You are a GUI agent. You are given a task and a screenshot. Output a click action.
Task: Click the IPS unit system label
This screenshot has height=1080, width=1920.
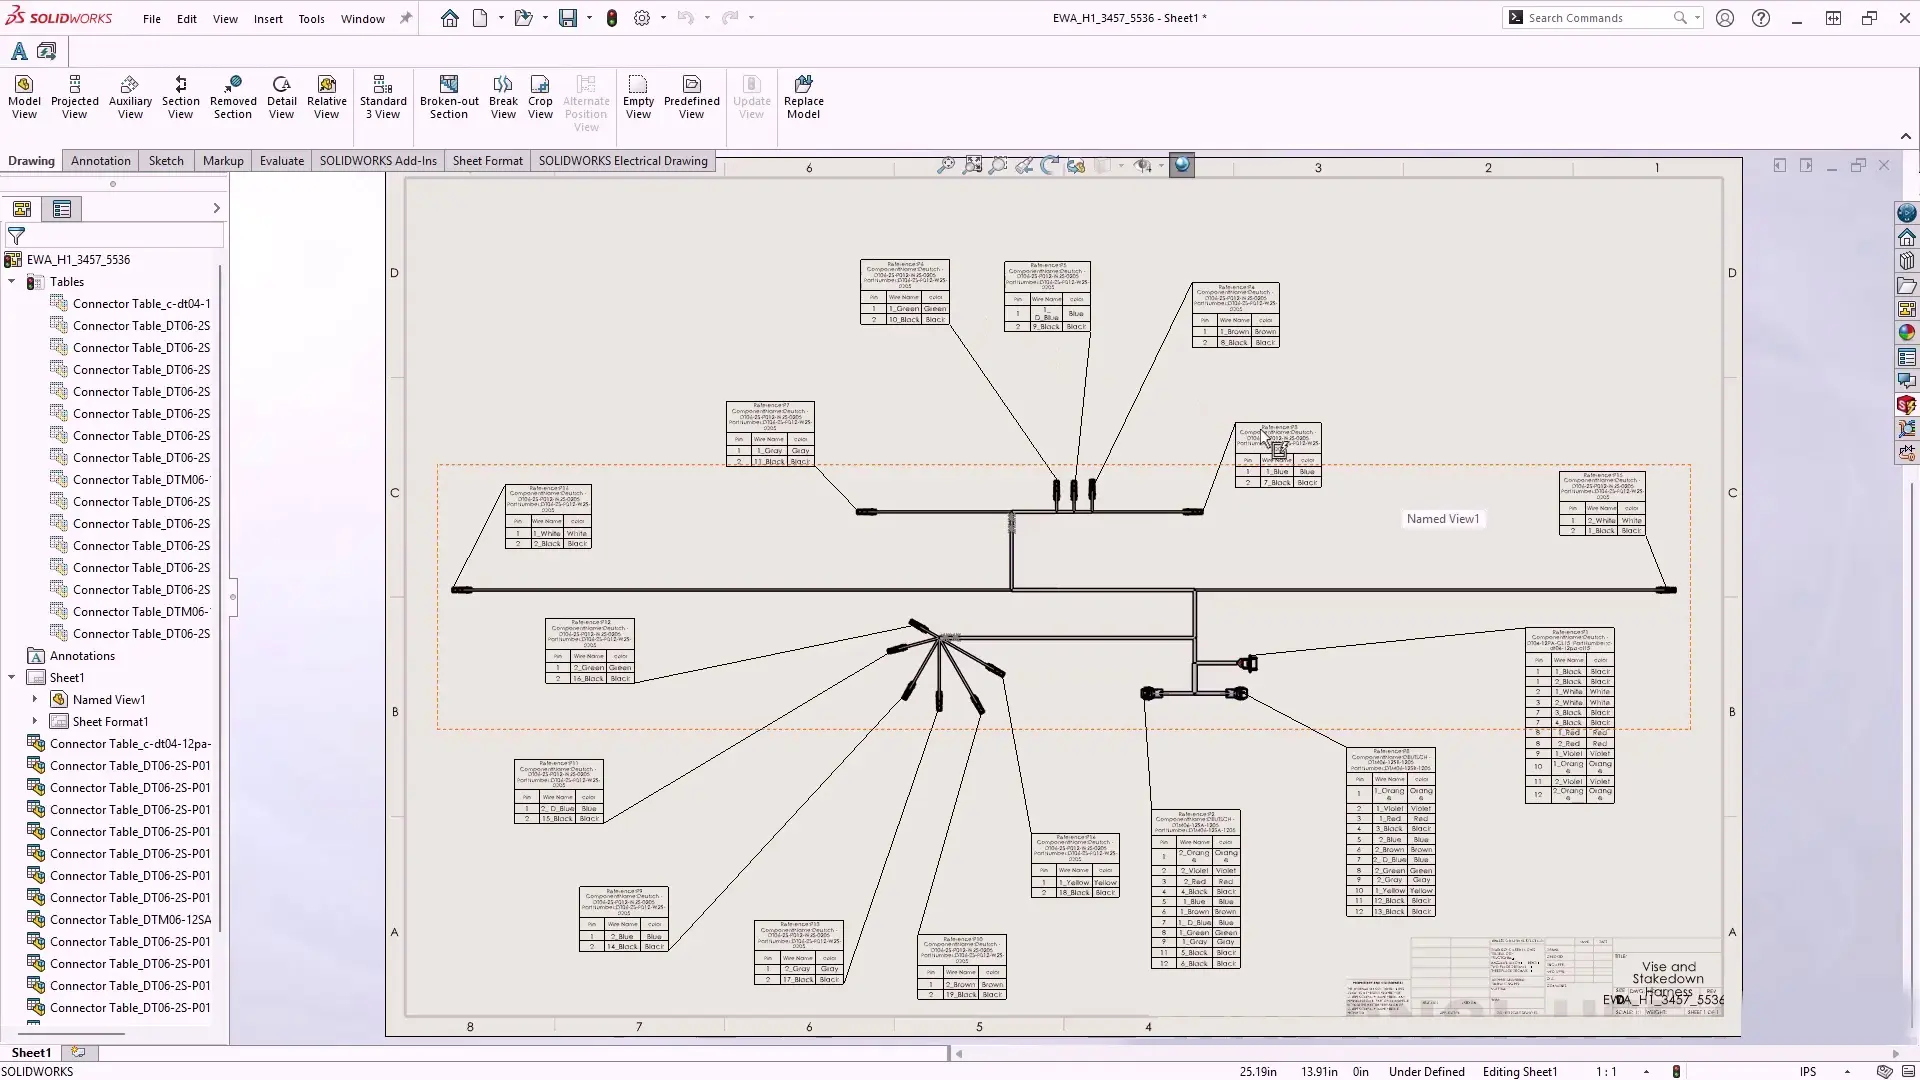1808,1071
